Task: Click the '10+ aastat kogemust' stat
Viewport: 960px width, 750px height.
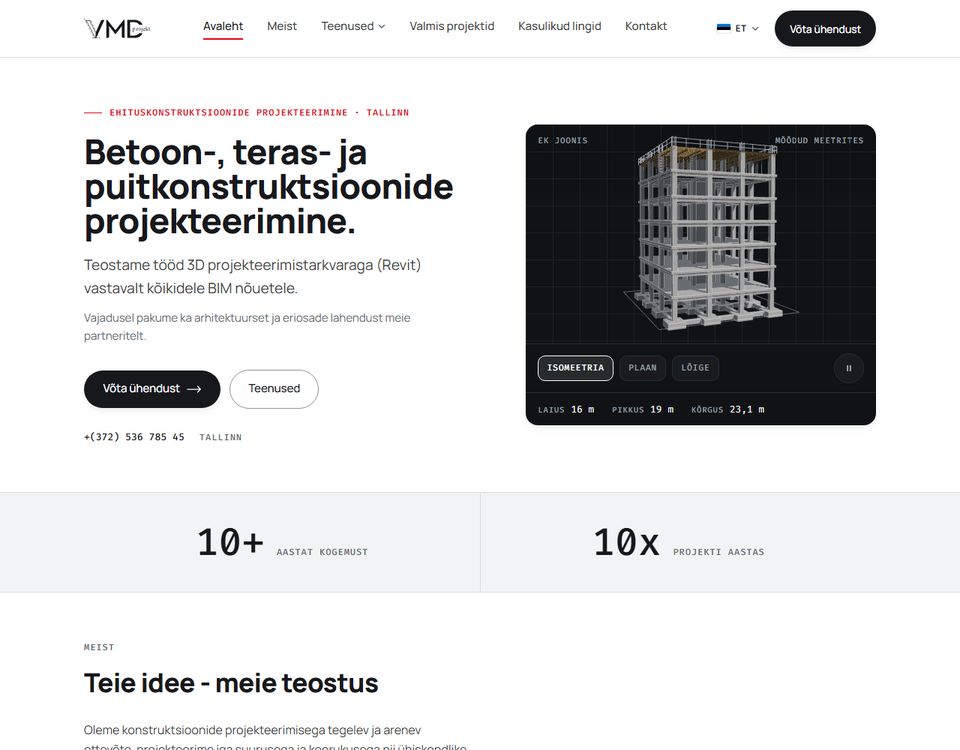Action: [282, 542]
